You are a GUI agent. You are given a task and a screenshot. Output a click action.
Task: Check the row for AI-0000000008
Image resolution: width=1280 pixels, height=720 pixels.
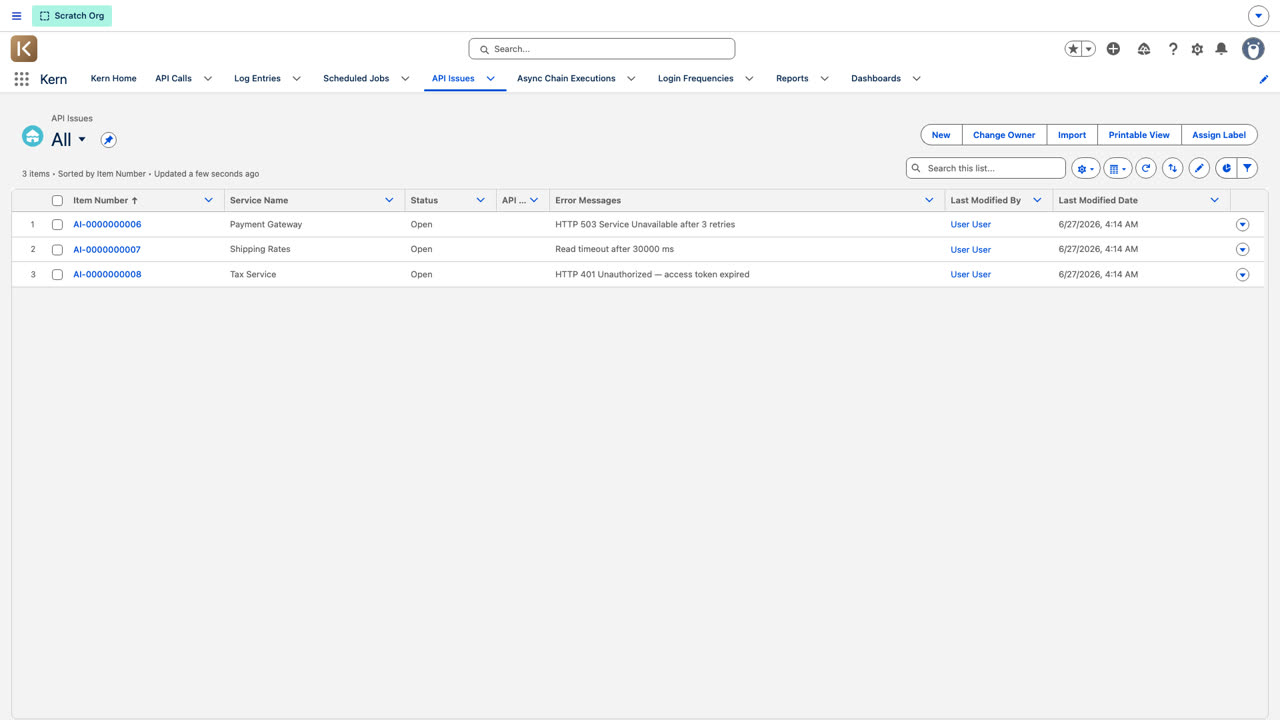tap(57, 274)
